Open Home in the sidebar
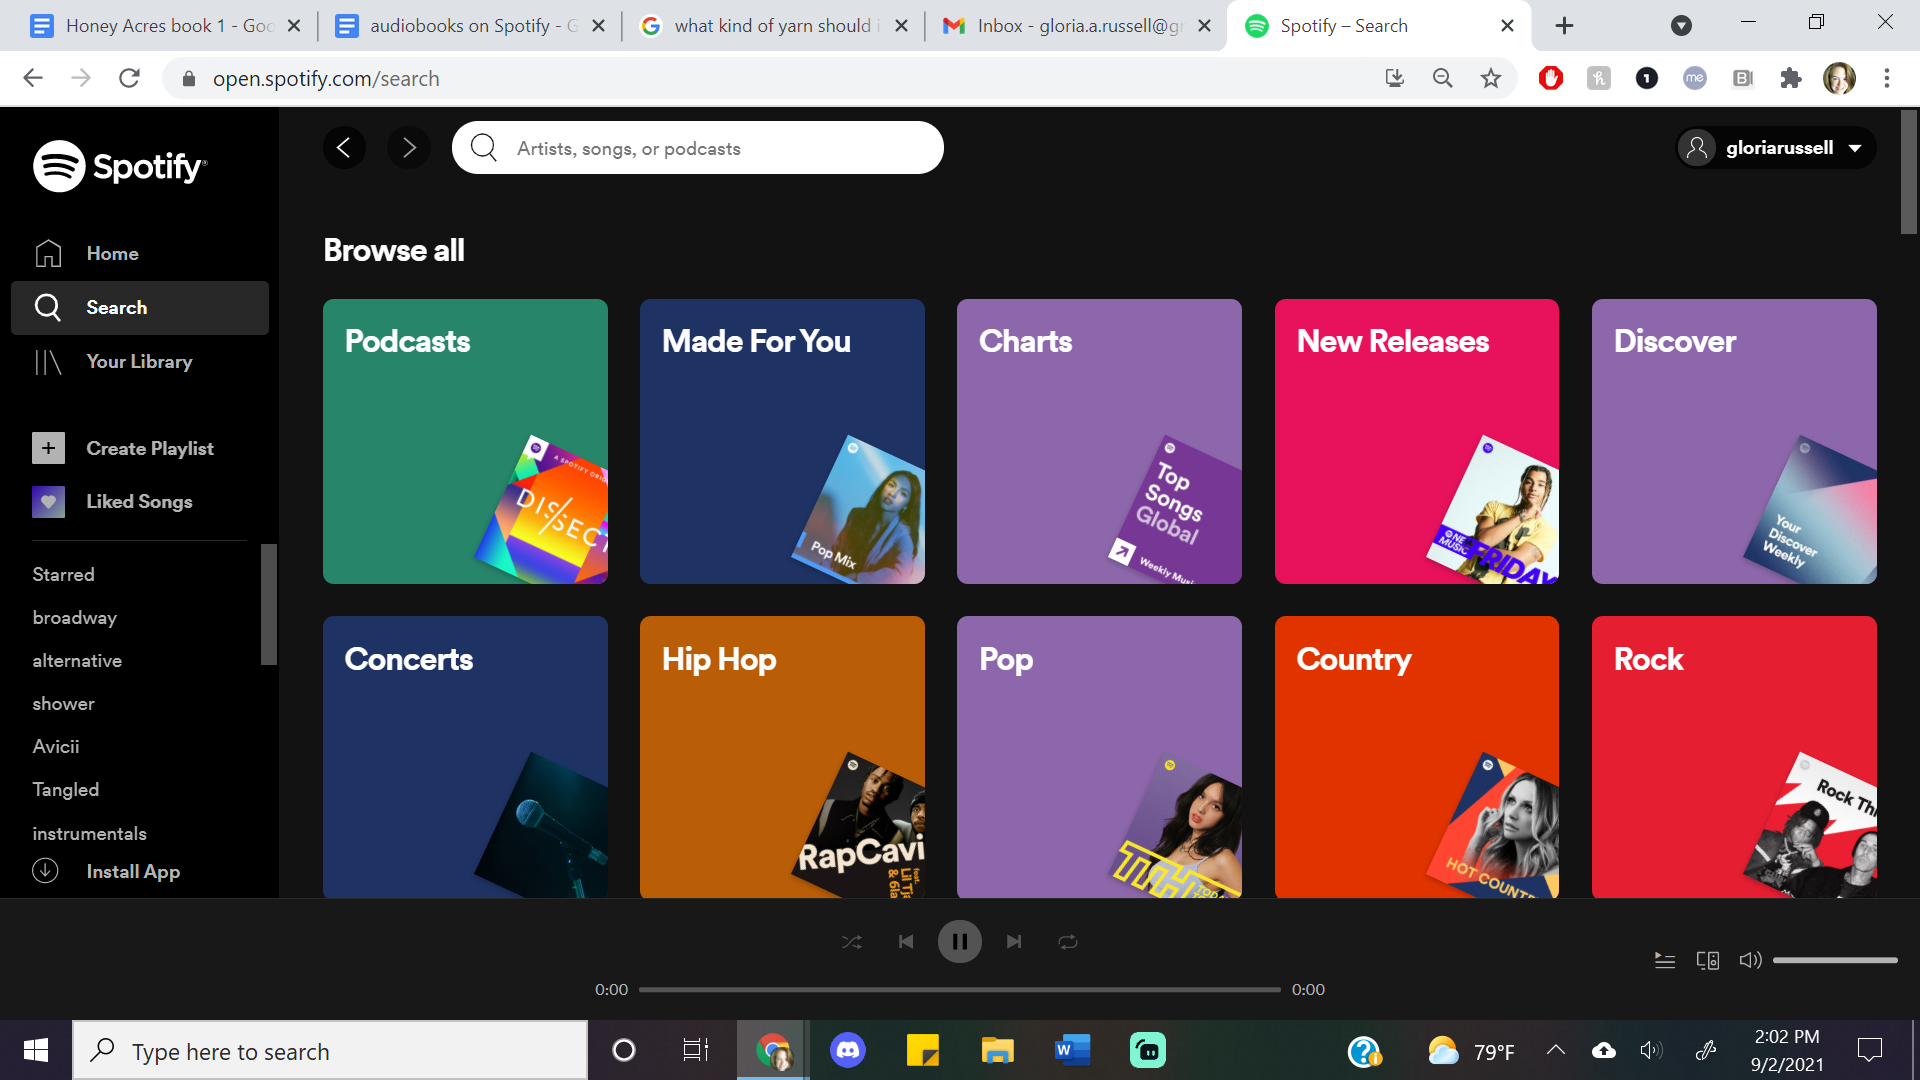 [x=112, y=254]
